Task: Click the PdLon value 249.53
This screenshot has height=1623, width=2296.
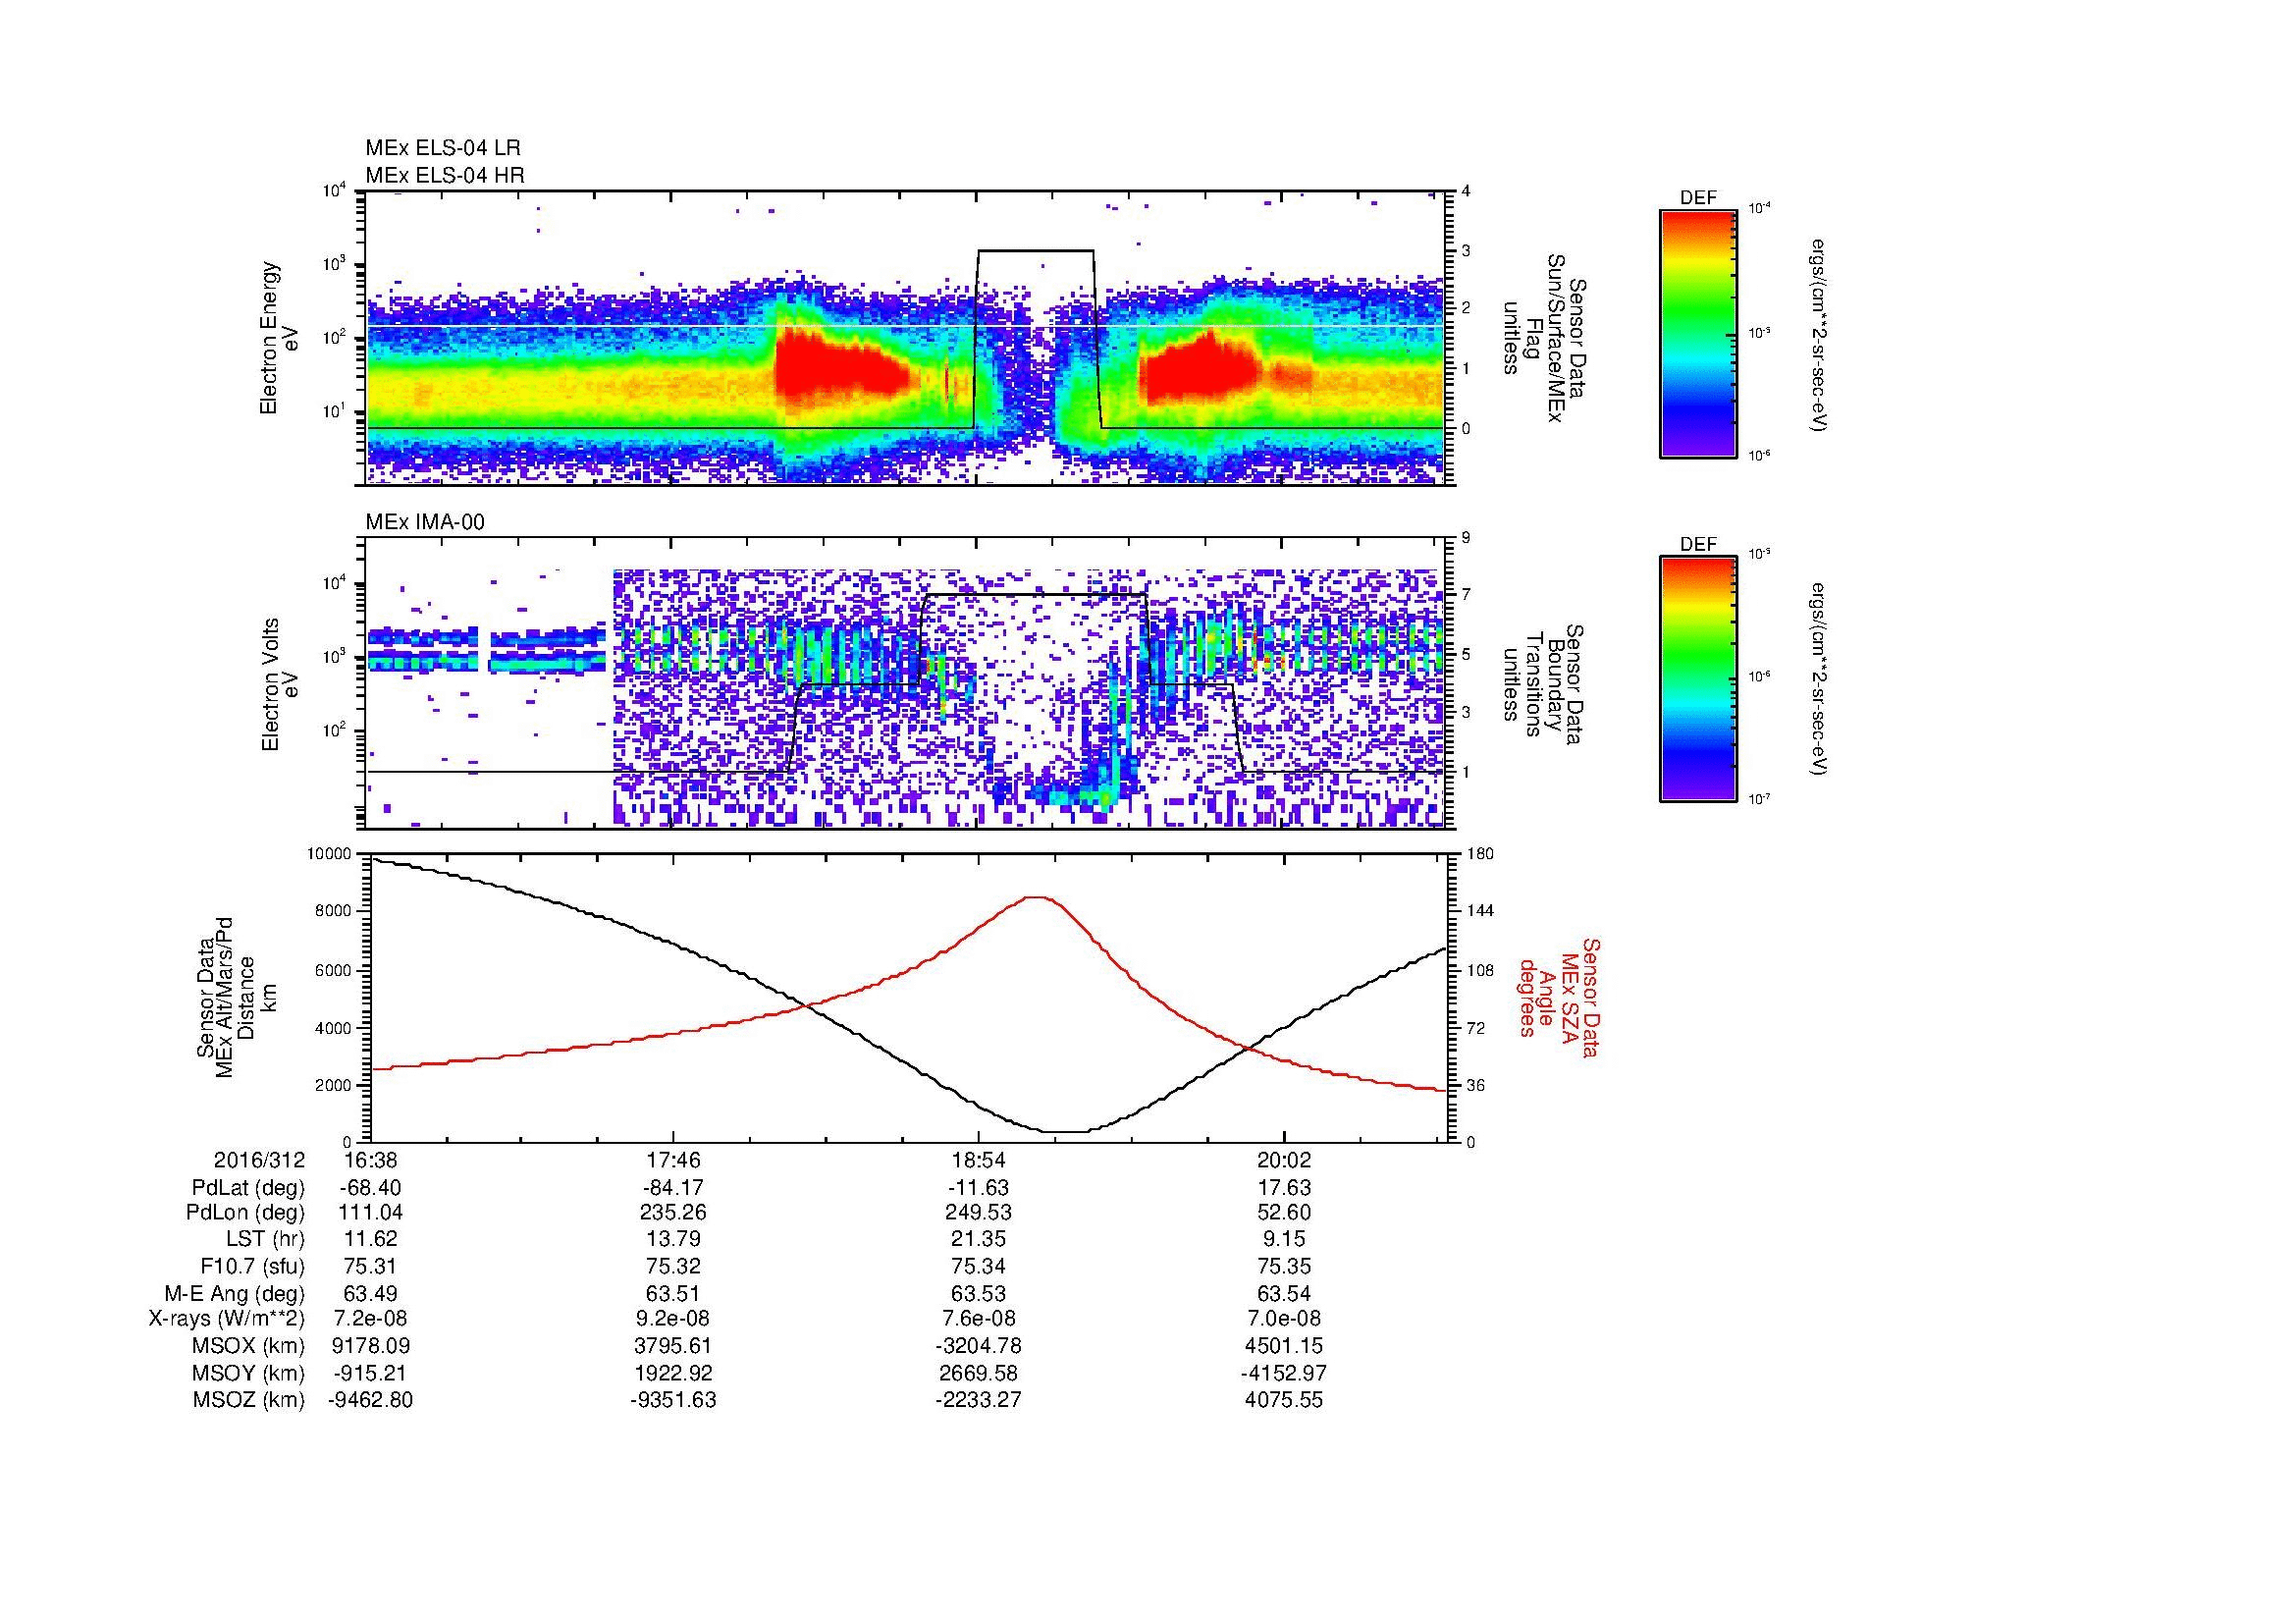Action: (x=978, y=1213)
